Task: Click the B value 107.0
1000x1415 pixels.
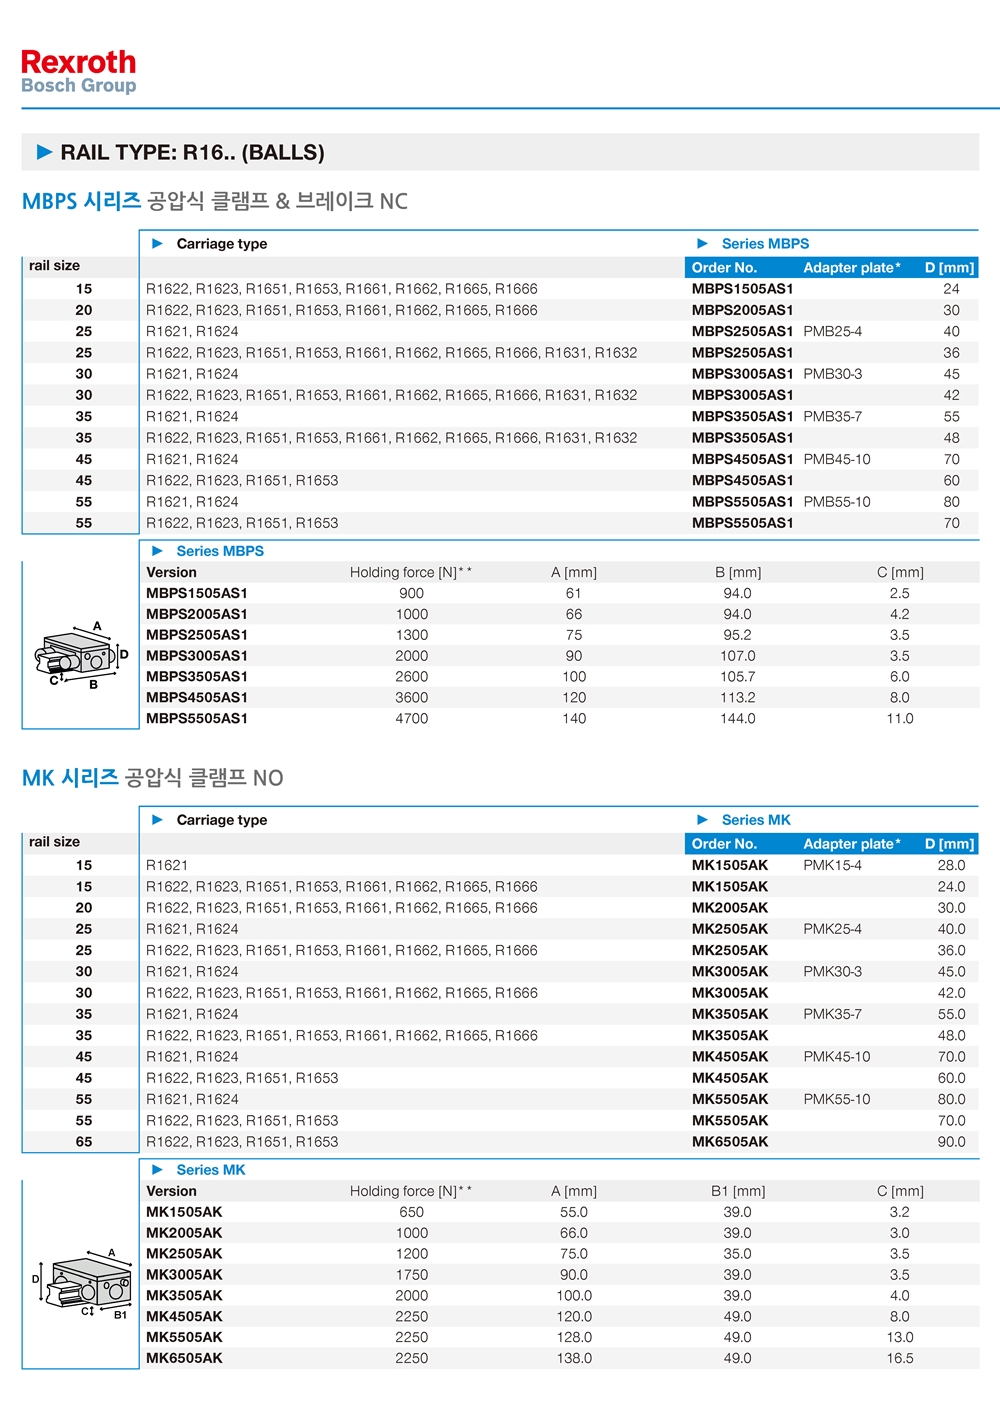Action: [738, 656]
